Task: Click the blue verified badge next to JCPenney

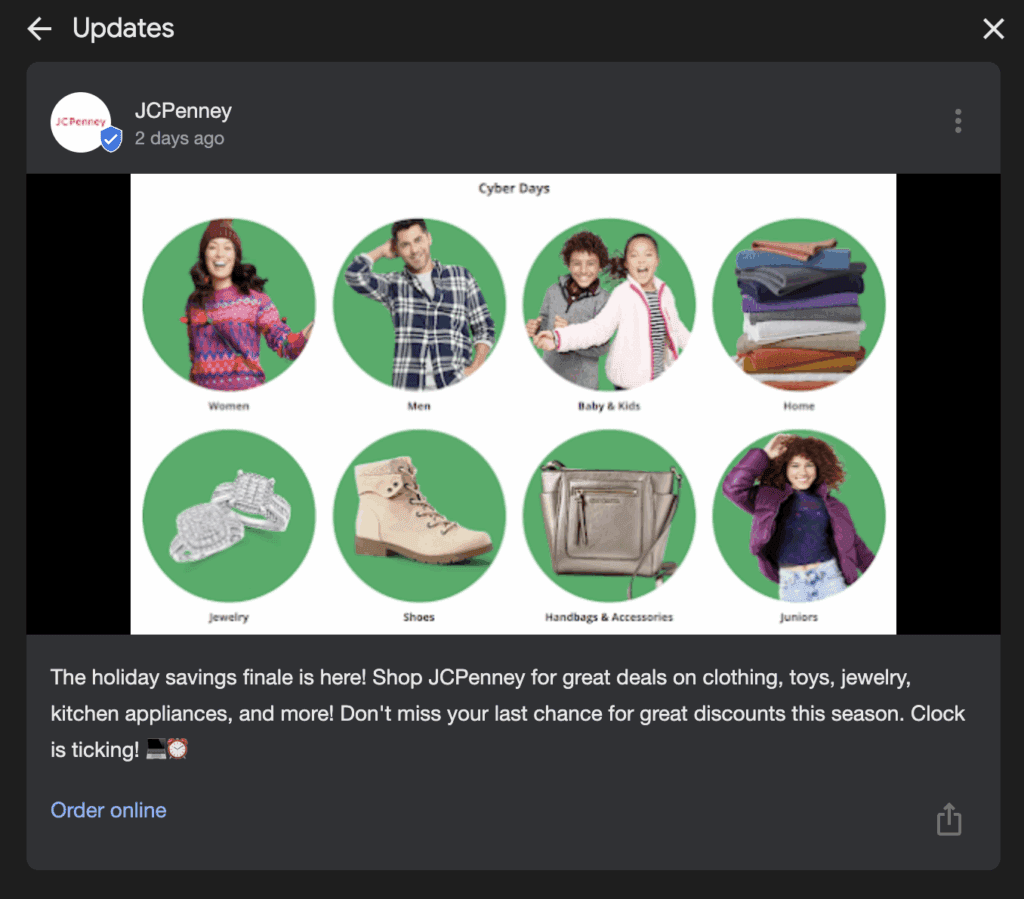Action: [112, 141]
